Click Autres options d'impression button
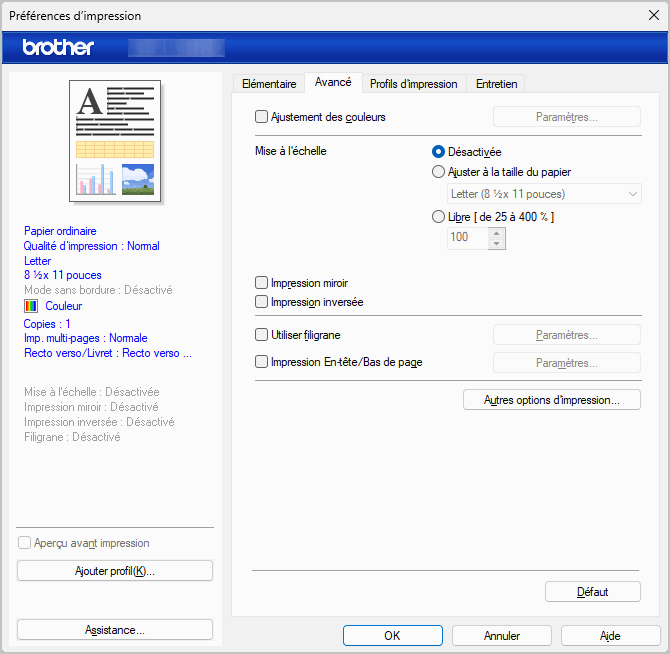Screen dimensions: 670x654 click(552, 400)
